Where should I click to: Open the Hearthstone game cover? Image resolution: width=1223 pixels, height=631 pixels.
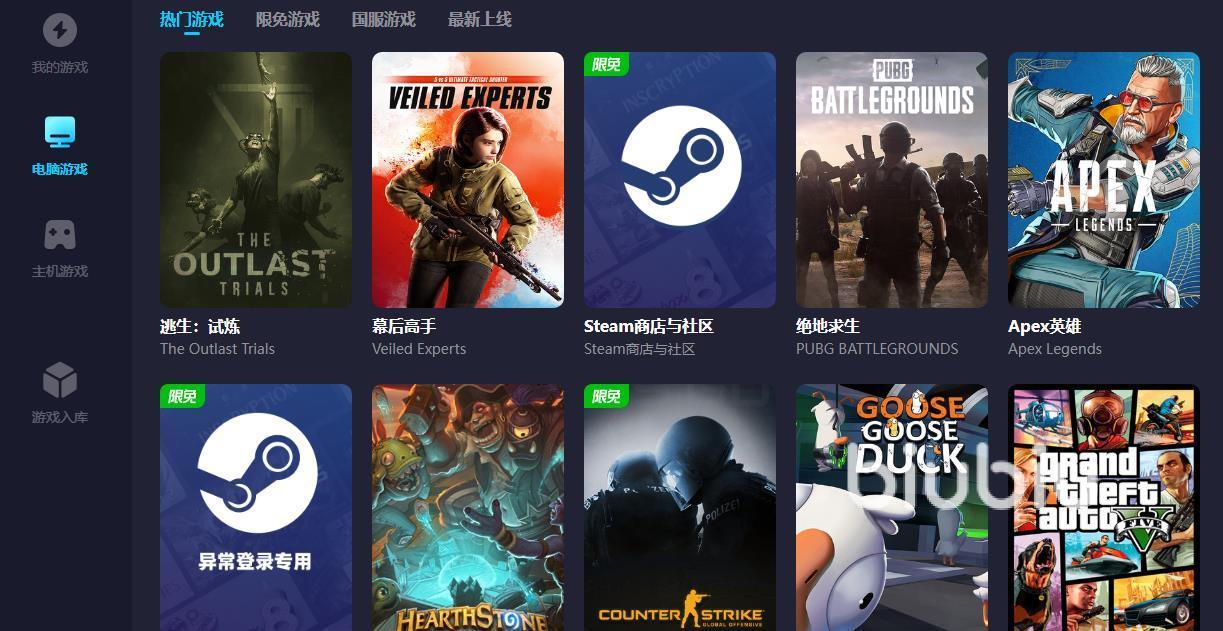(x=468, y=507)
